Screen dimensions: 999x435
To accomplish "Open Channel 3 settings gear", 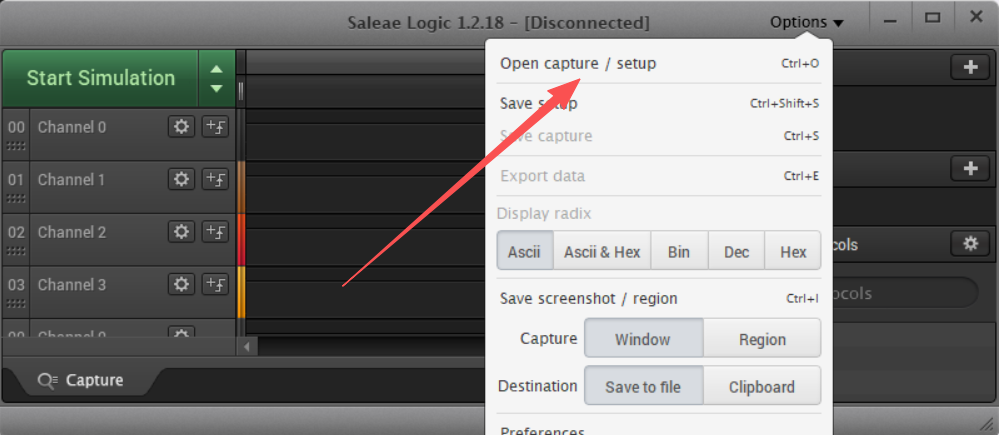I will pyautogui.click(x=181, y=284).
